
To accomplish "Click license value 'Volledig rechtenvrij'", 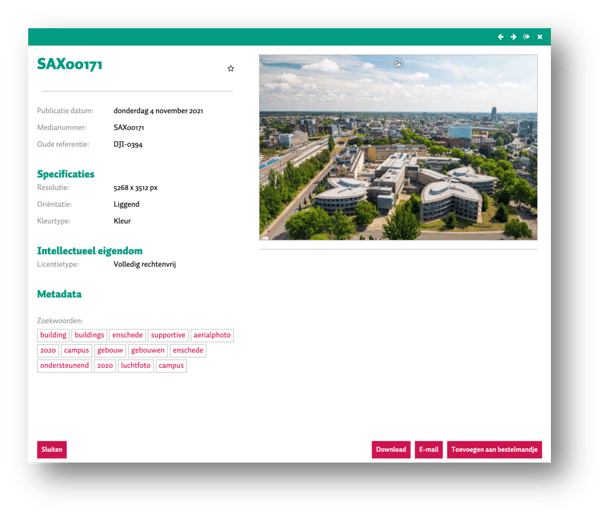I will (x=145, y=265).
